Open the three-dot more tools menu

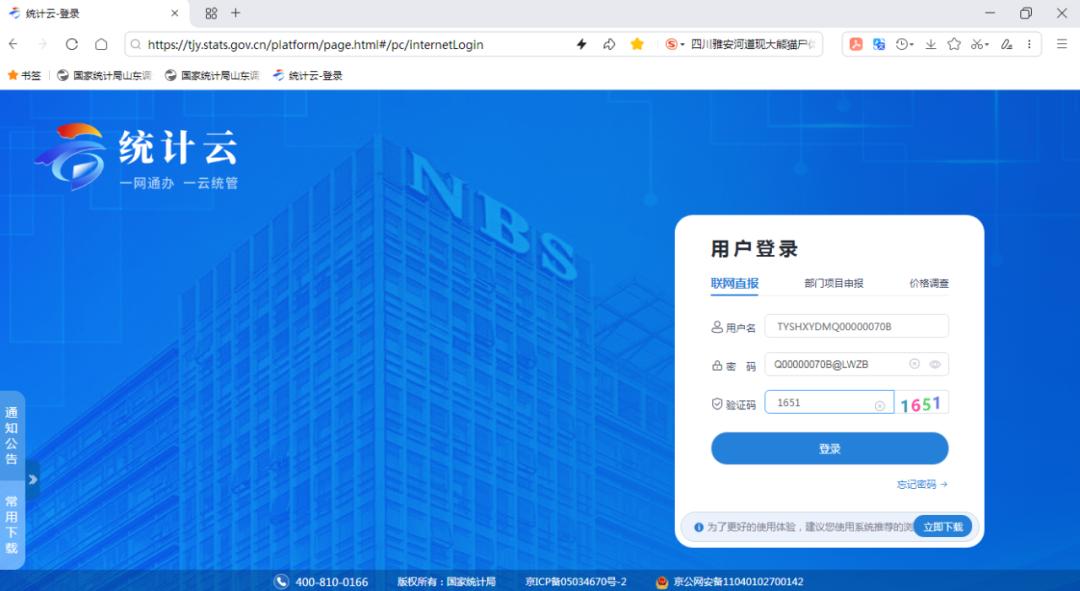[1029, 44]
